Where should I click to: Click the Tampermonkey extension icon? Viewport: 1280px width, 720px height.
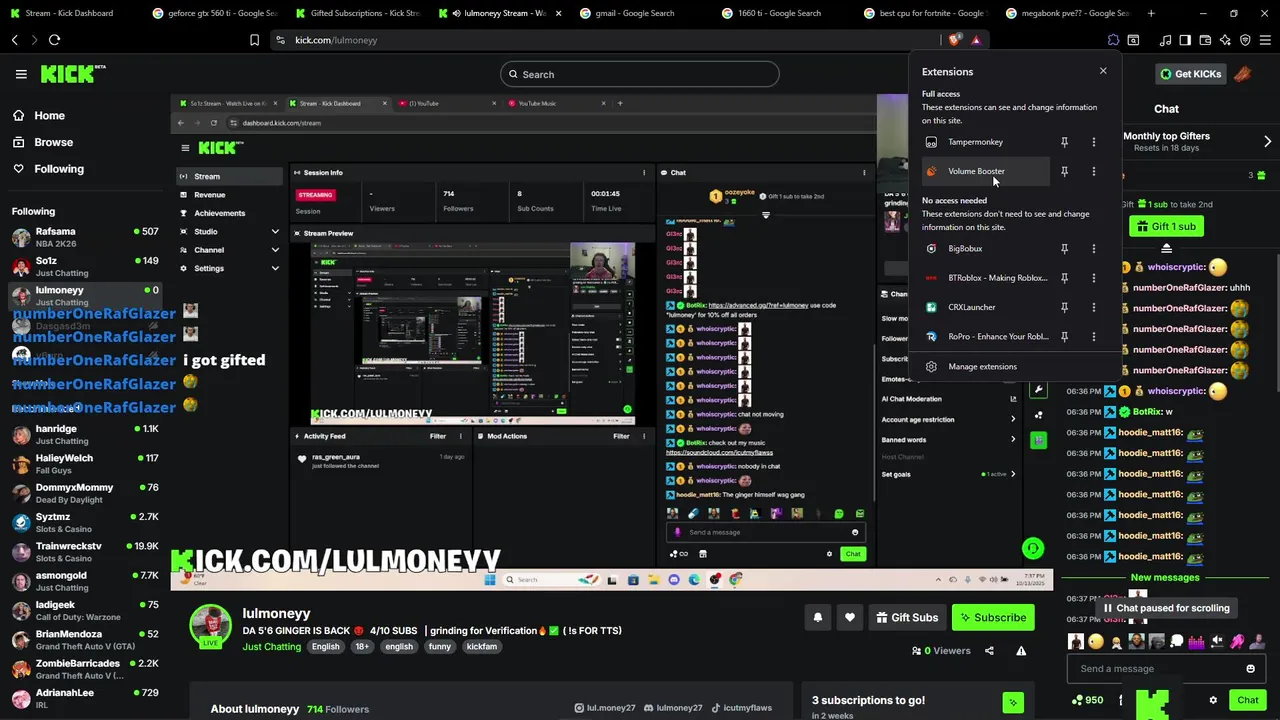(x=931, y=142)
